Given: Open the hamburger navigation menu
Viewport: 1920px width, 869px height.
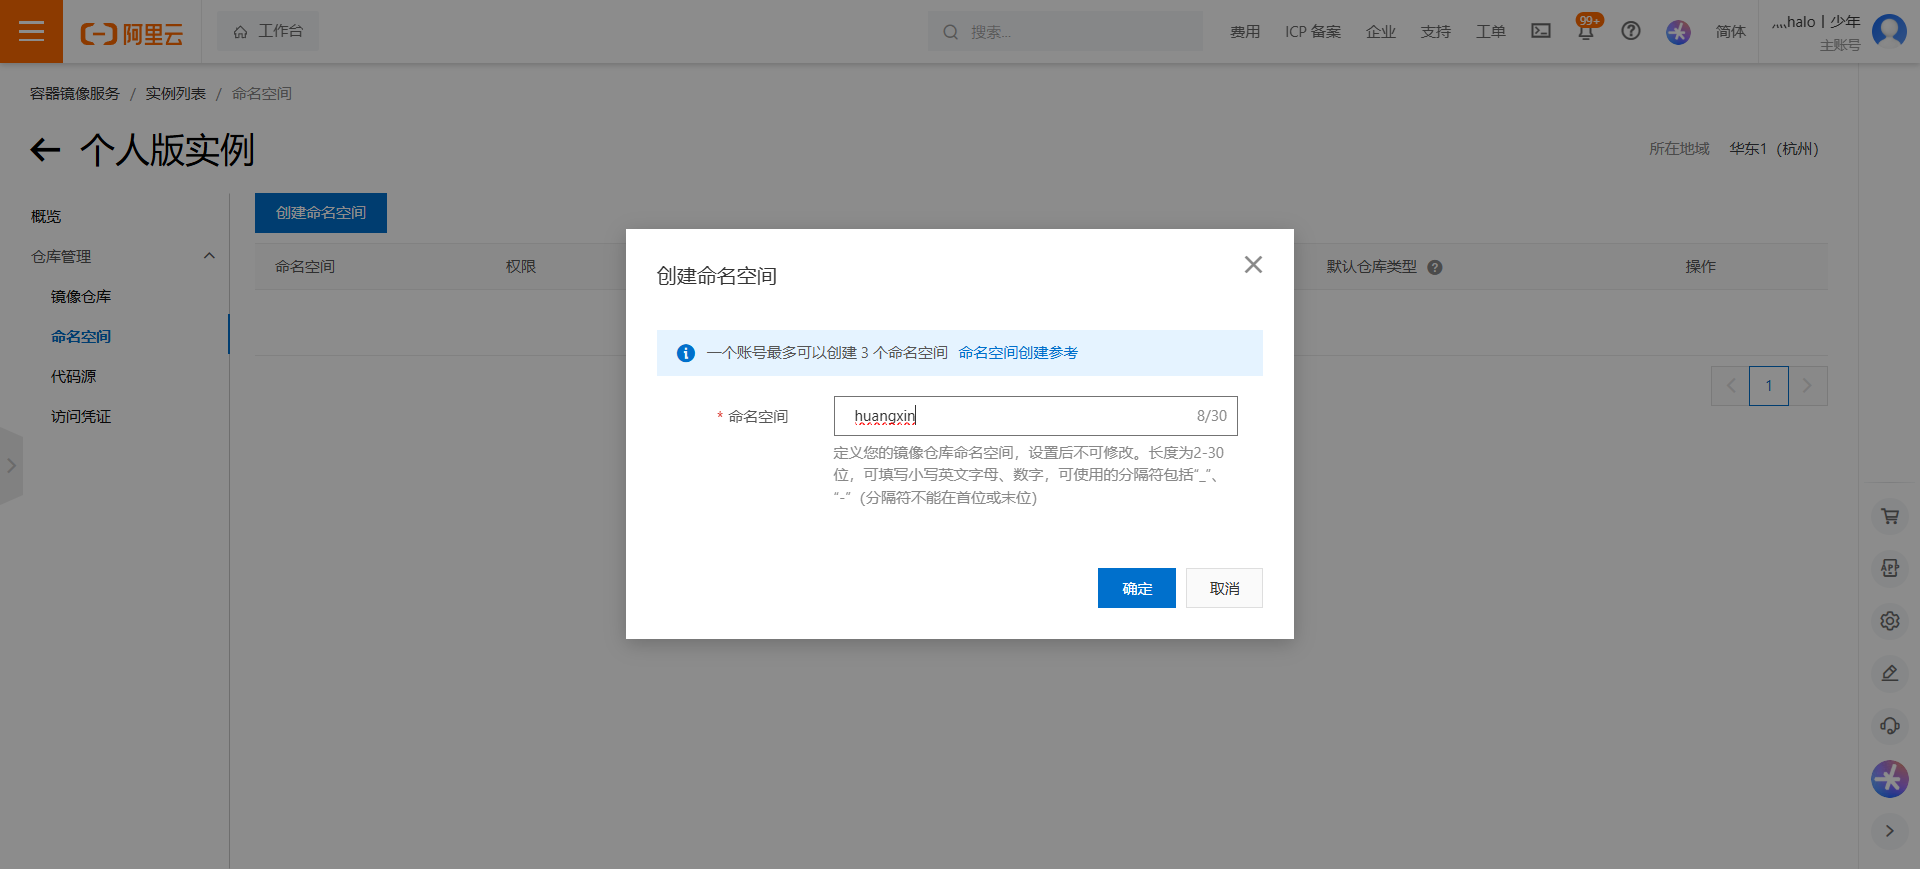Looking at the screenshot, I should point(31,31).
